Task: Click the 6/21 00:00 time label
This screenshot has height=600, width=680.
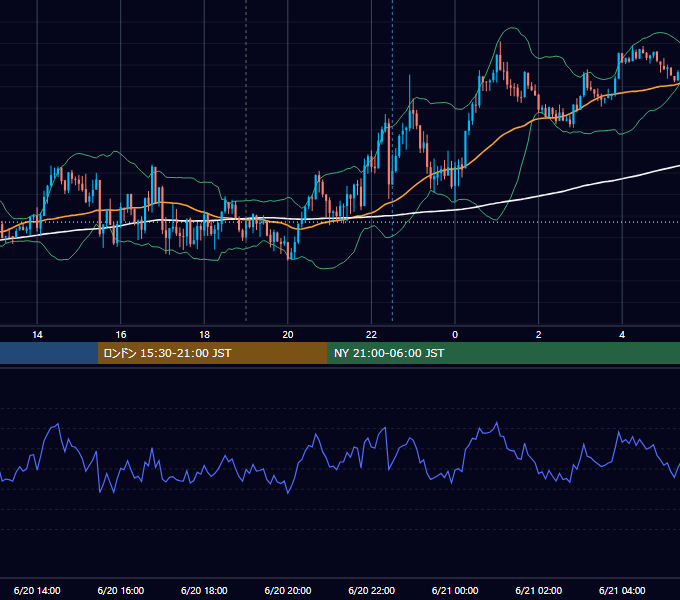Action: pyautogui.click(x=455, y=590)
